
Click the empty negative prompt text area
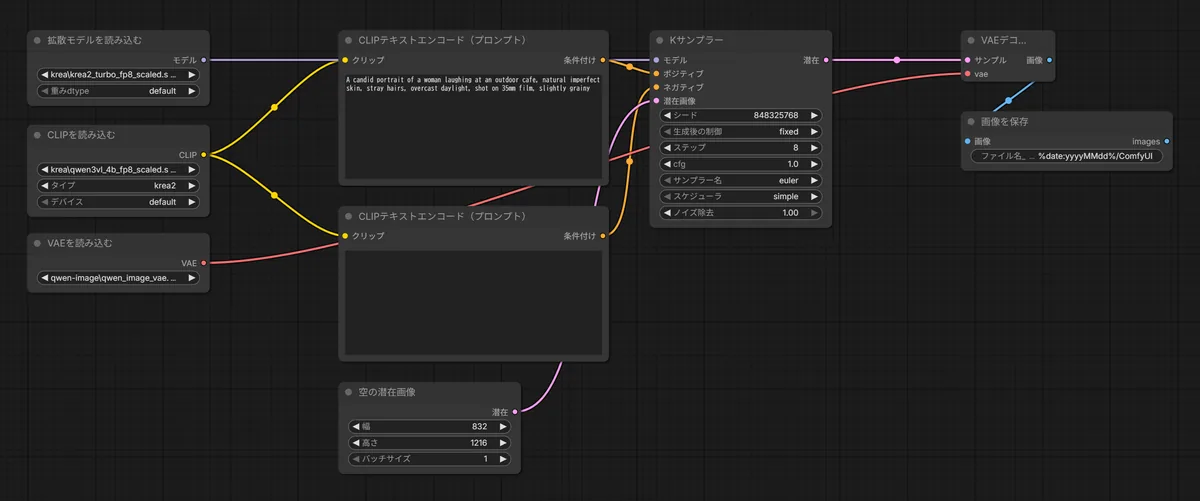point(474,302)
